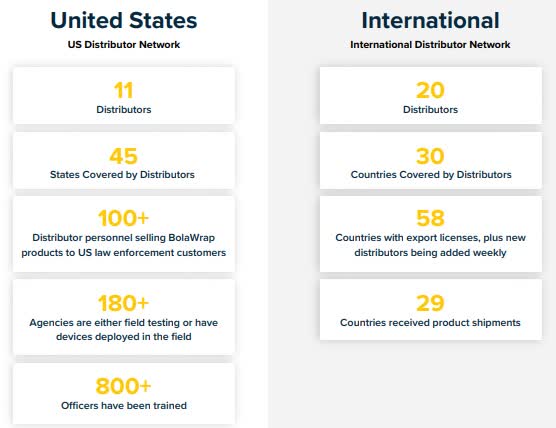Click the United States heading

pyautogui.click(x=124, y=20)
